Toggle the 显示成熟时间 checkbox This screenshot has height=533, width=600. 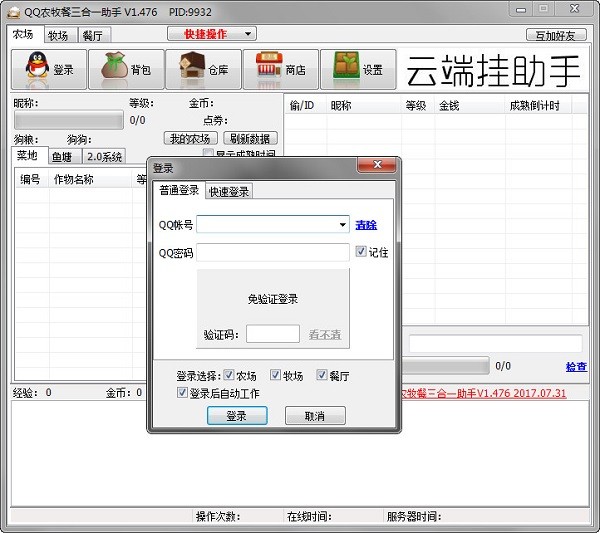coord(208,153)
